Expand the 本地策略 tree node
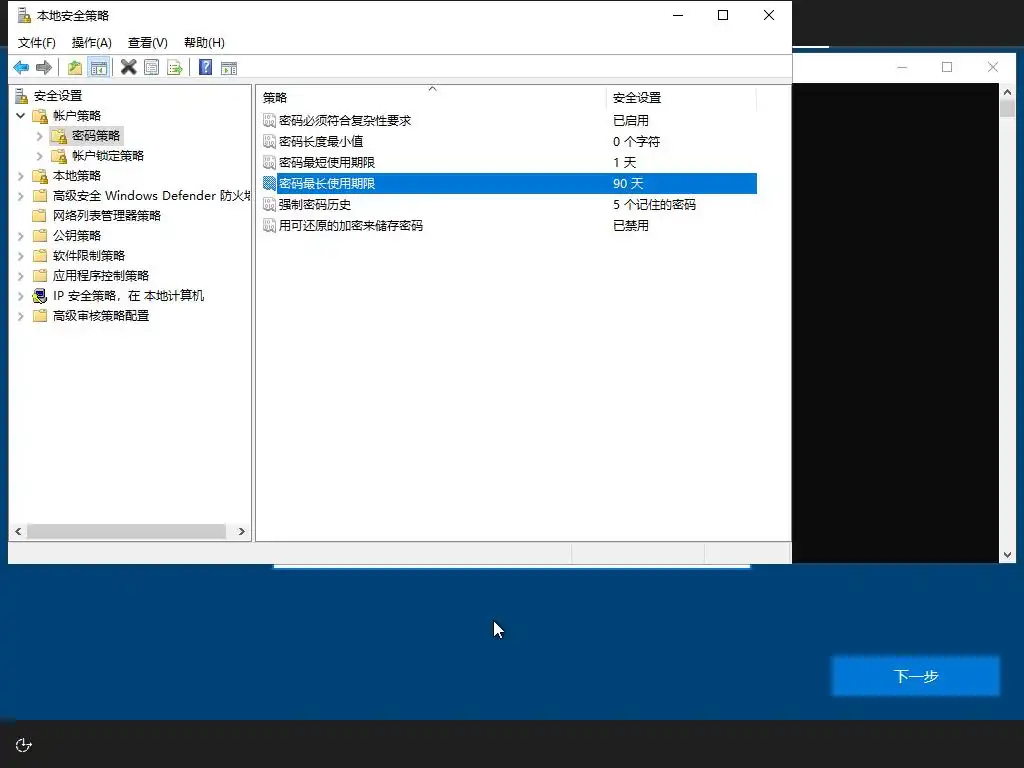The height and width of the screenshot is (768, 1024). pyautogui.click(x=20, y=176)
